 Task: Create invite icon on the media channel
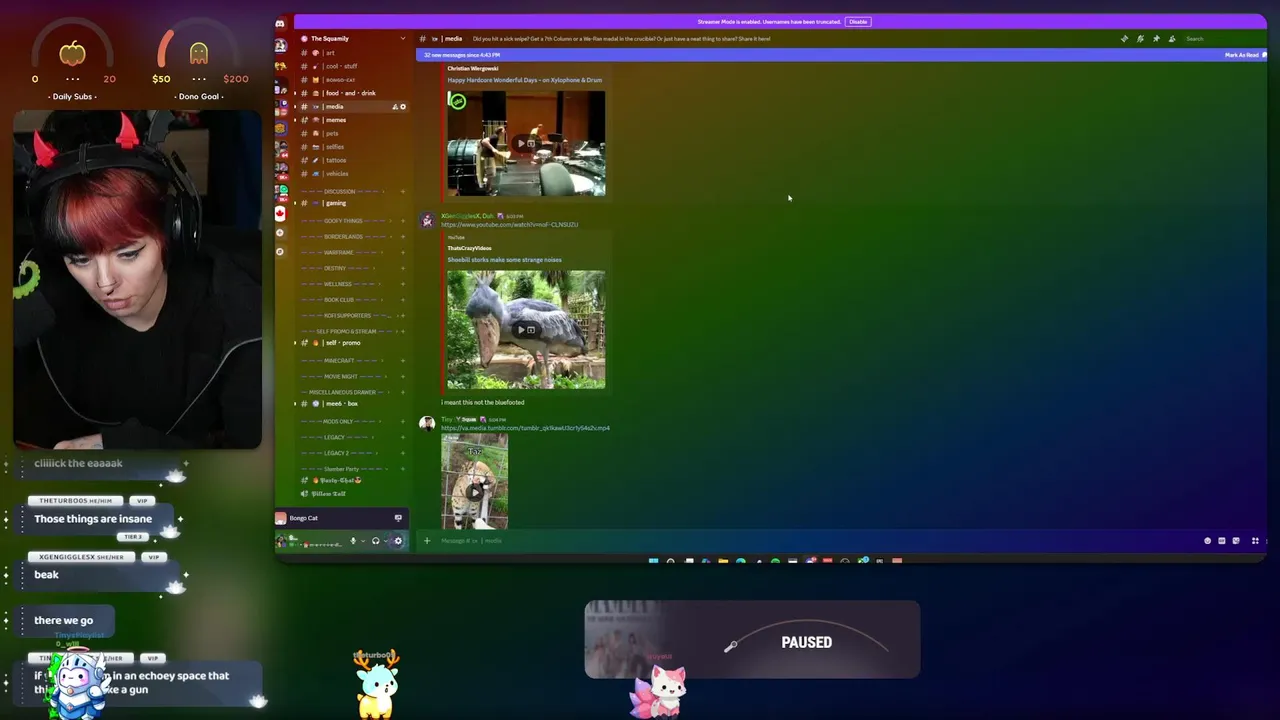(395, 107)
